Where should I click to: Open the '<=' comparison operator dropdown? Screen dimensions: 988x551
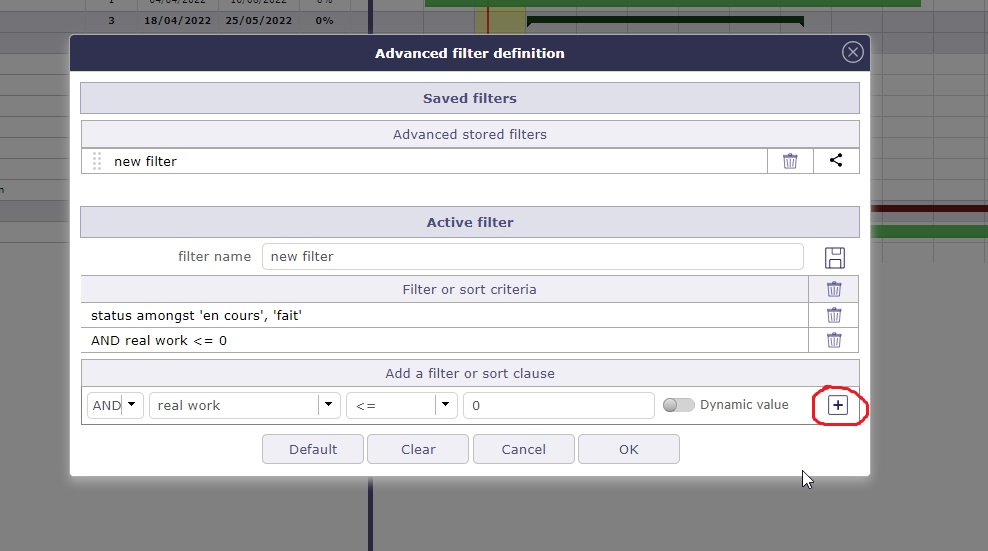(445, 405)
